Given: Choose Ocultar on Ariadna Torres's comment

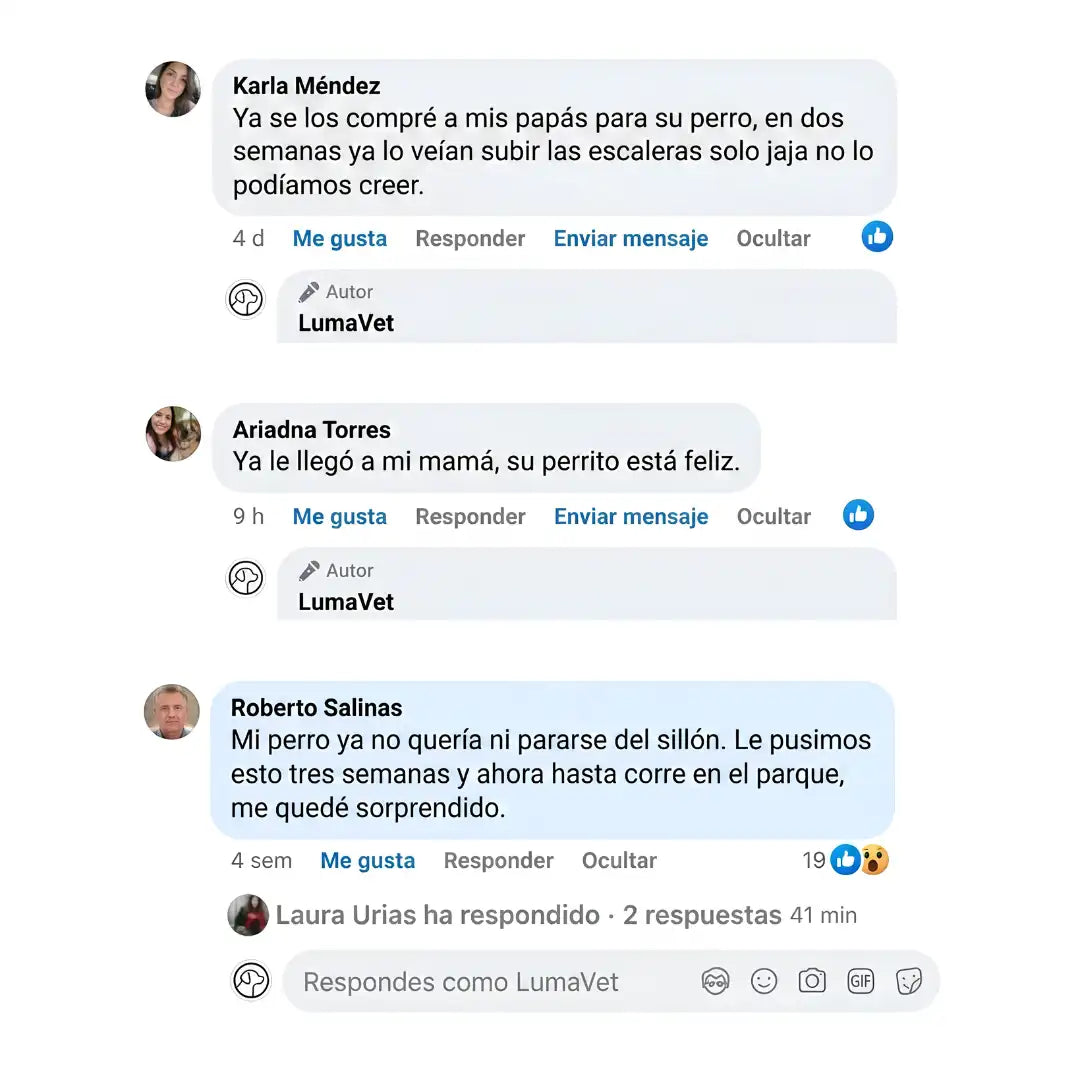Looking at the screenshot, I should click(773, 517).
